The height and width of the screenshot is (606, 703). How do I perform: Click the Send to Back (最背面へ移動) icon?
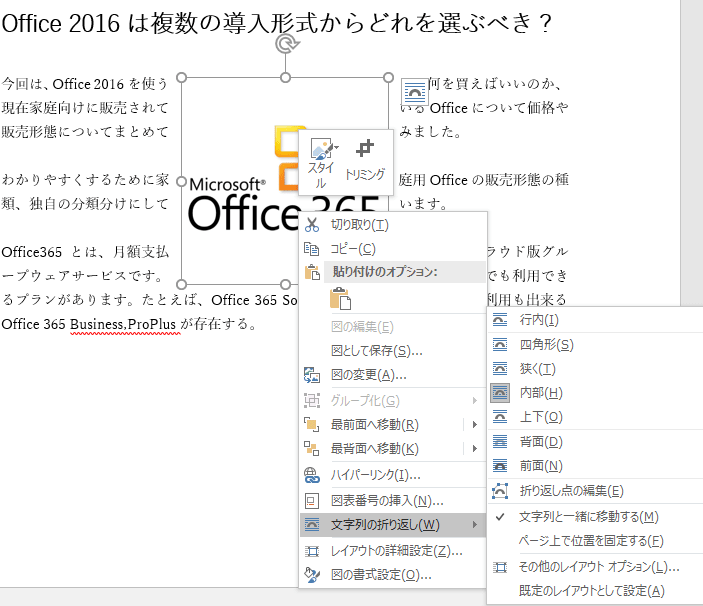coord(312,448)
